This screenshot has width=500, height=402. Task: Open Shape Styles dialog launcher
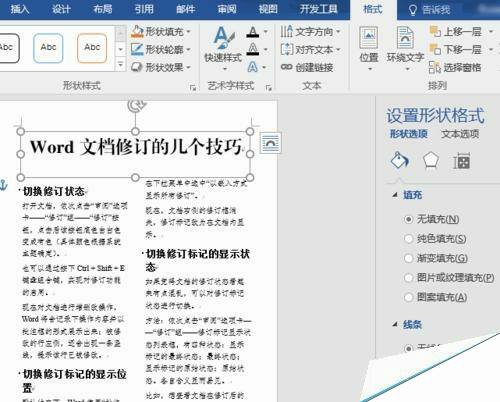pos(193,88)
